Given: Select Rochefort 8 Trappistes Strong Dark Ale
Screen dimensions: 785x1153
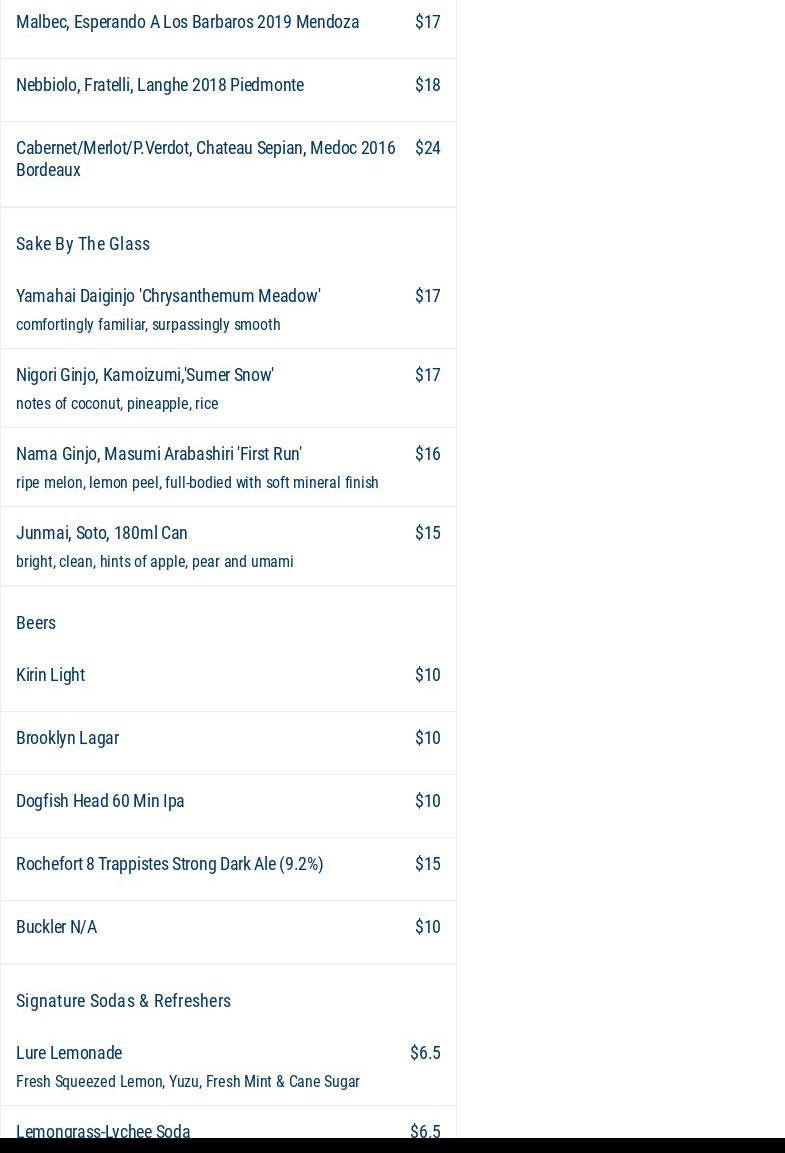Looking at the screenshot, I should [170, 864].
